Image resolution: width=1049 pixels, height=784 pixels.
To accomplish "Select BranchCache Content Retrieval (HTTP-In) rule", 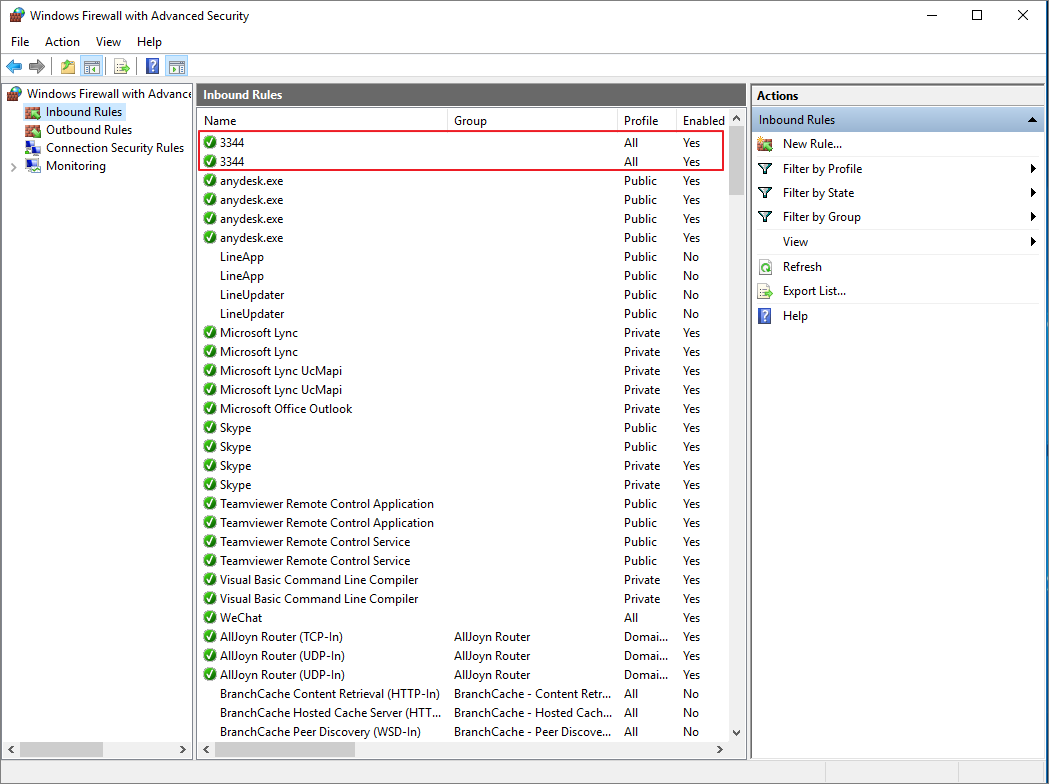I will pyautogui.click(x=463, y=694).
